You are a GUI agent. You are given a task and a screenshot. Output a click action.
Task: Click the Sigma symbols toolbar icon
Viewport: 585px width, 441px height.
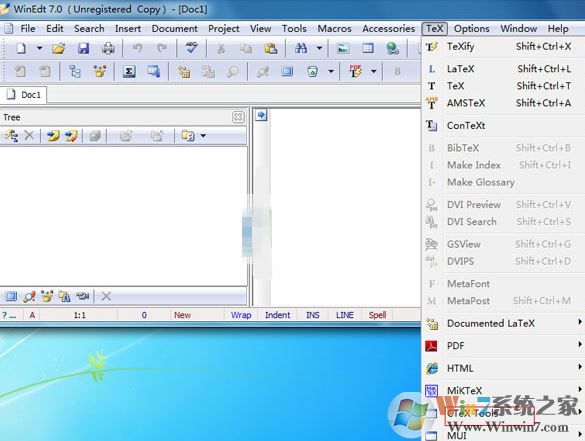point(129,71)
